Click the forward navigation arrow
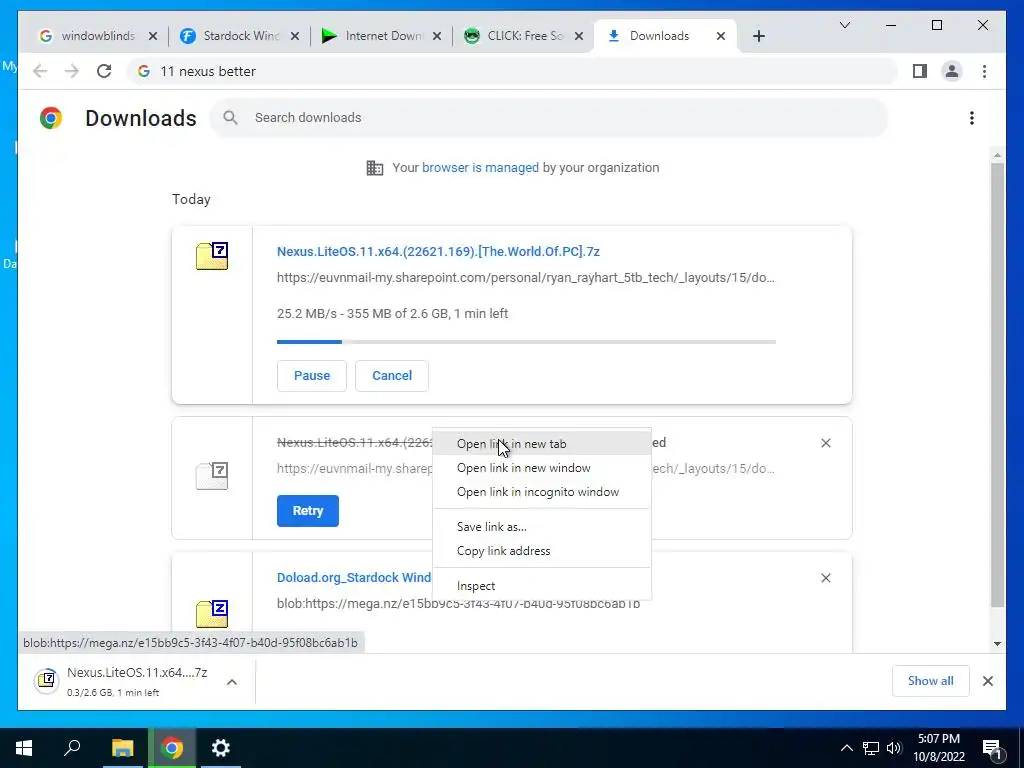The width and height of the screenshot is (1024, 768). [72, 71]
